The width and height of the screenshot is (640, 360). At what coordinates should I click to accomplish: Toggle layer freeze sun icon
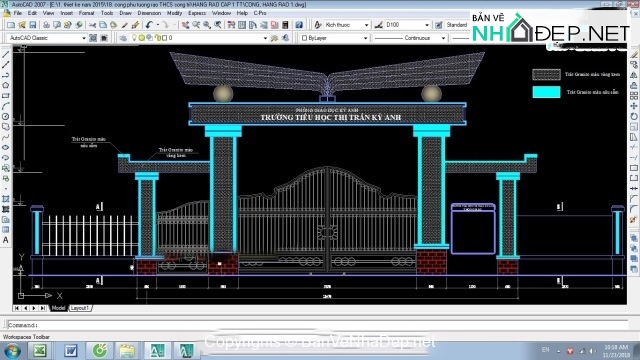point(141,38)
